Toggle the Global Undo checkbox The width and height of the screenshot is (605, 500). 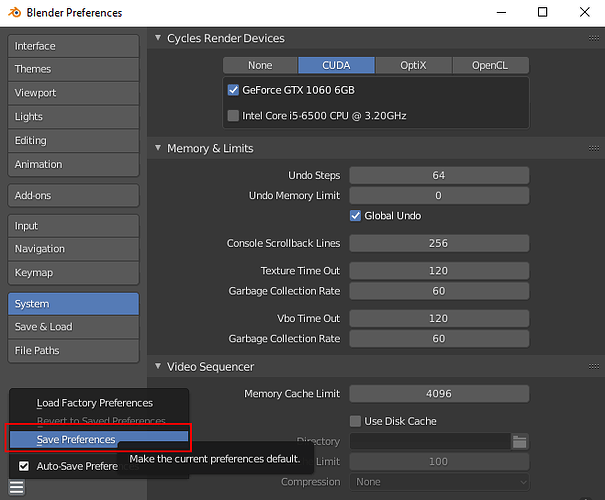point(355,216)
